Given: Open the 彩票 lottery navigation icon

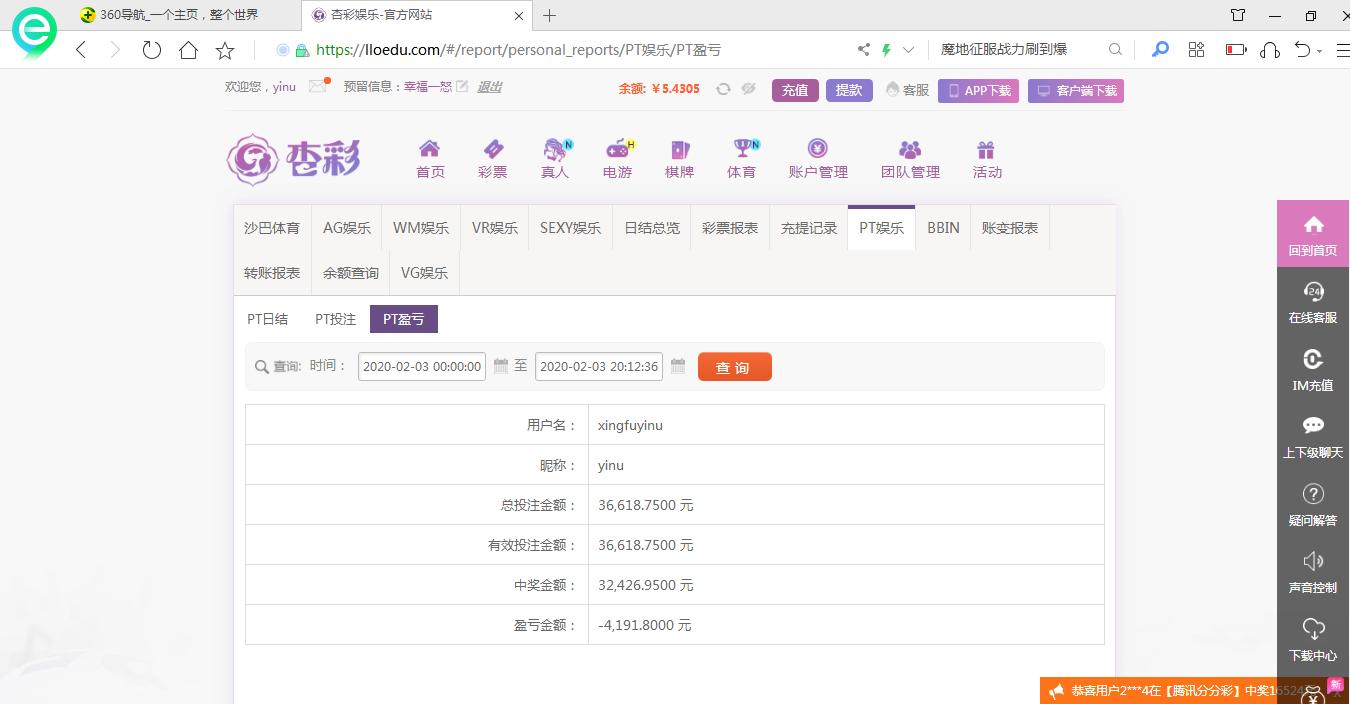Looking at the screenshot, I should click(492, 149).
